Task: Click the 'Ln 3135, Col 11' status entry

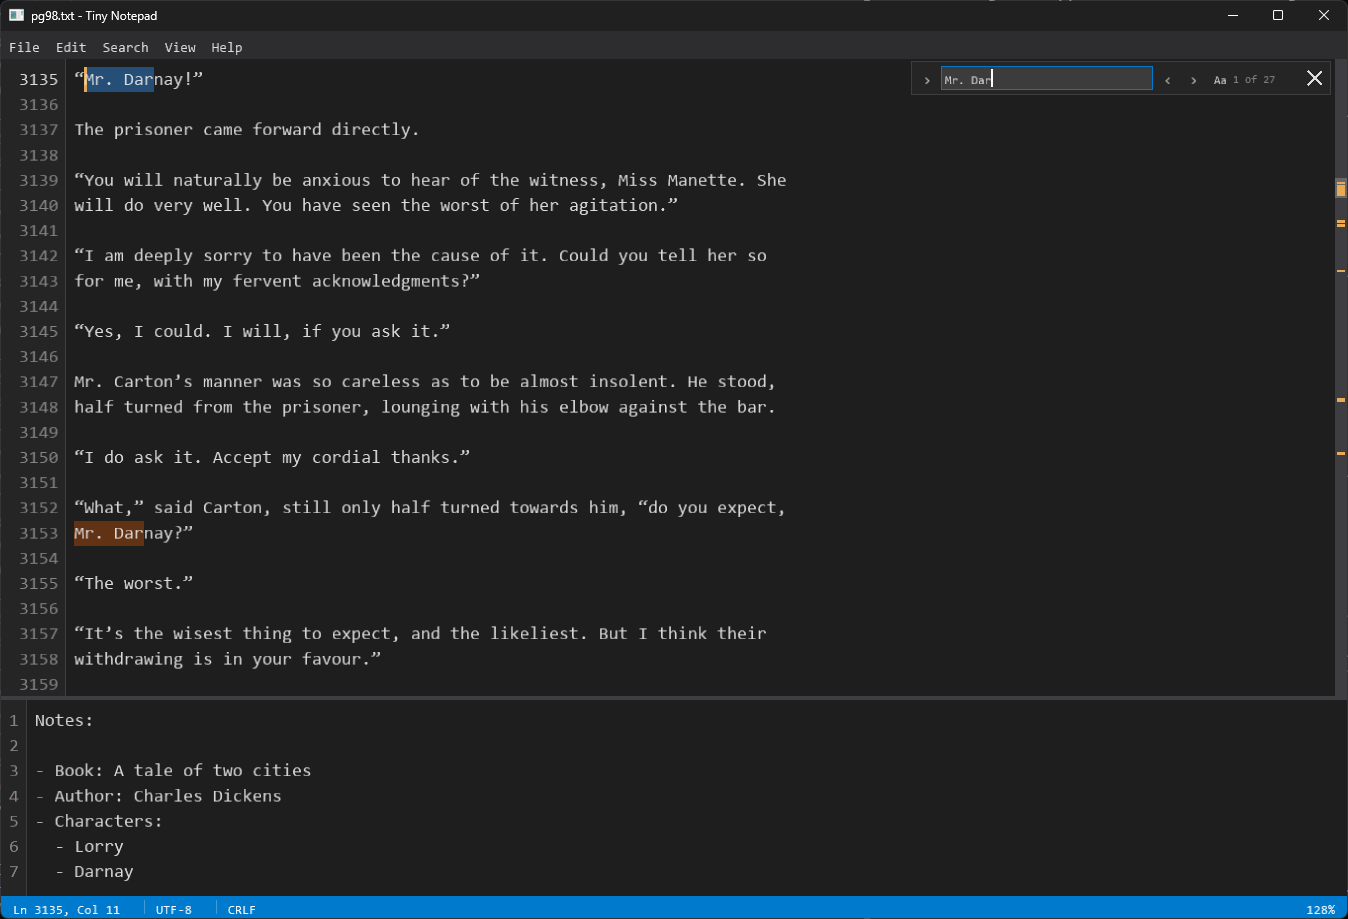Action: [66, 909]
